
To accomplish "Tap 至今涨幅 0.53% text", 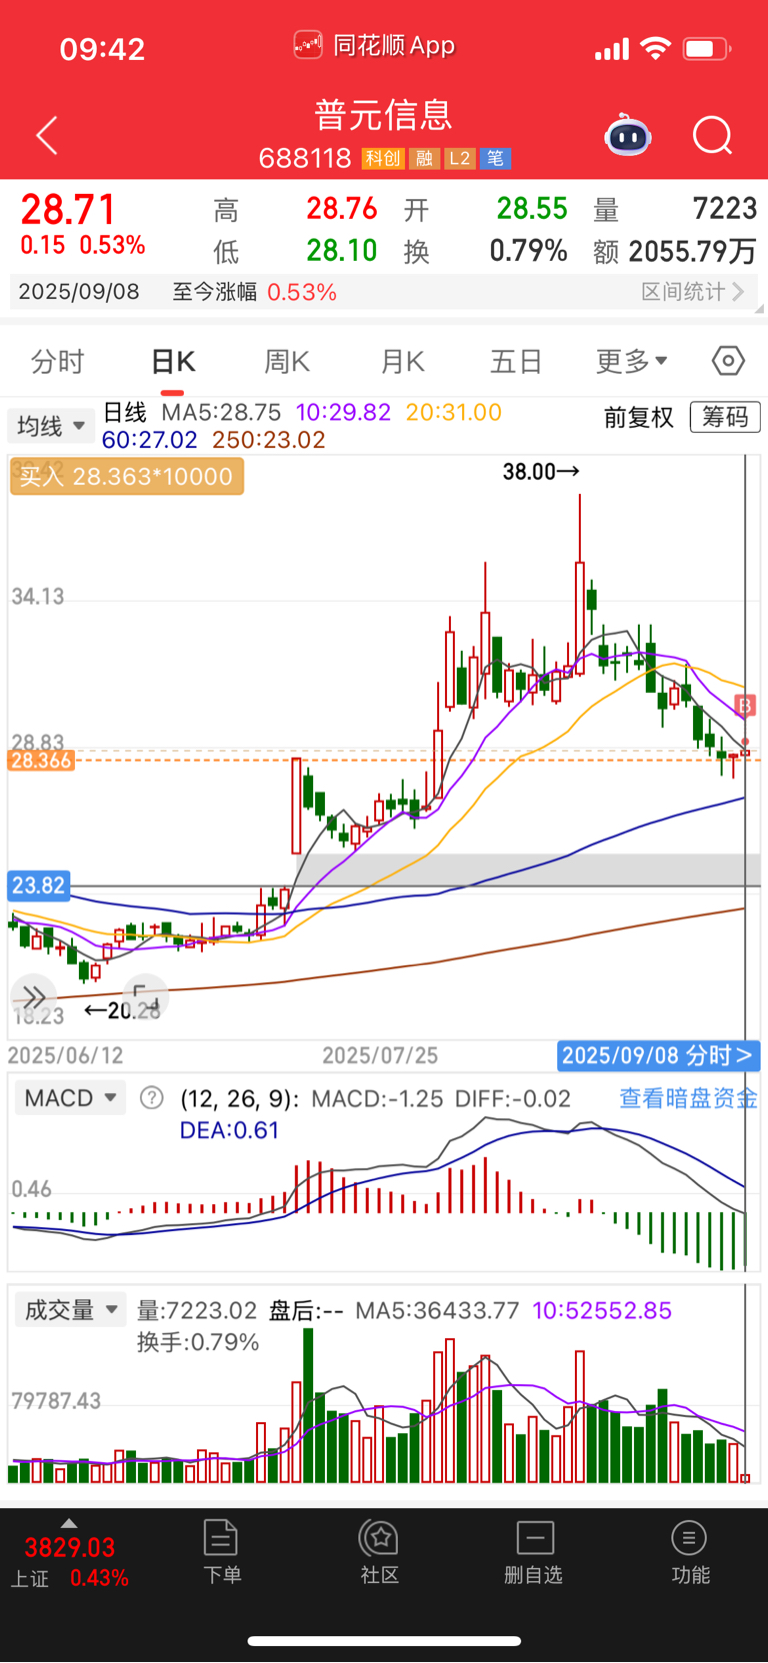I will click(x=254, y=292).
